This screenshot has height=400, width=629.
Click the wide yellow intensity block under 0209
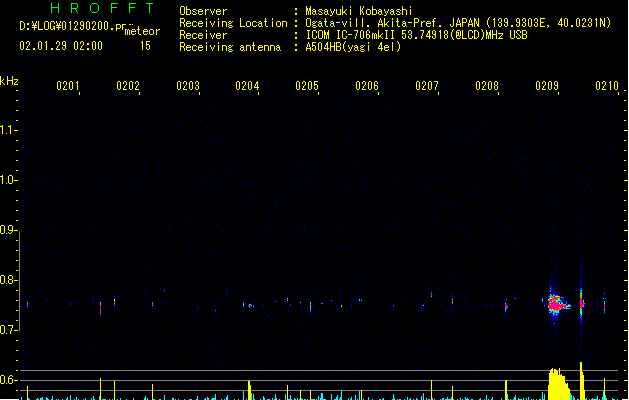pos(559,384)
